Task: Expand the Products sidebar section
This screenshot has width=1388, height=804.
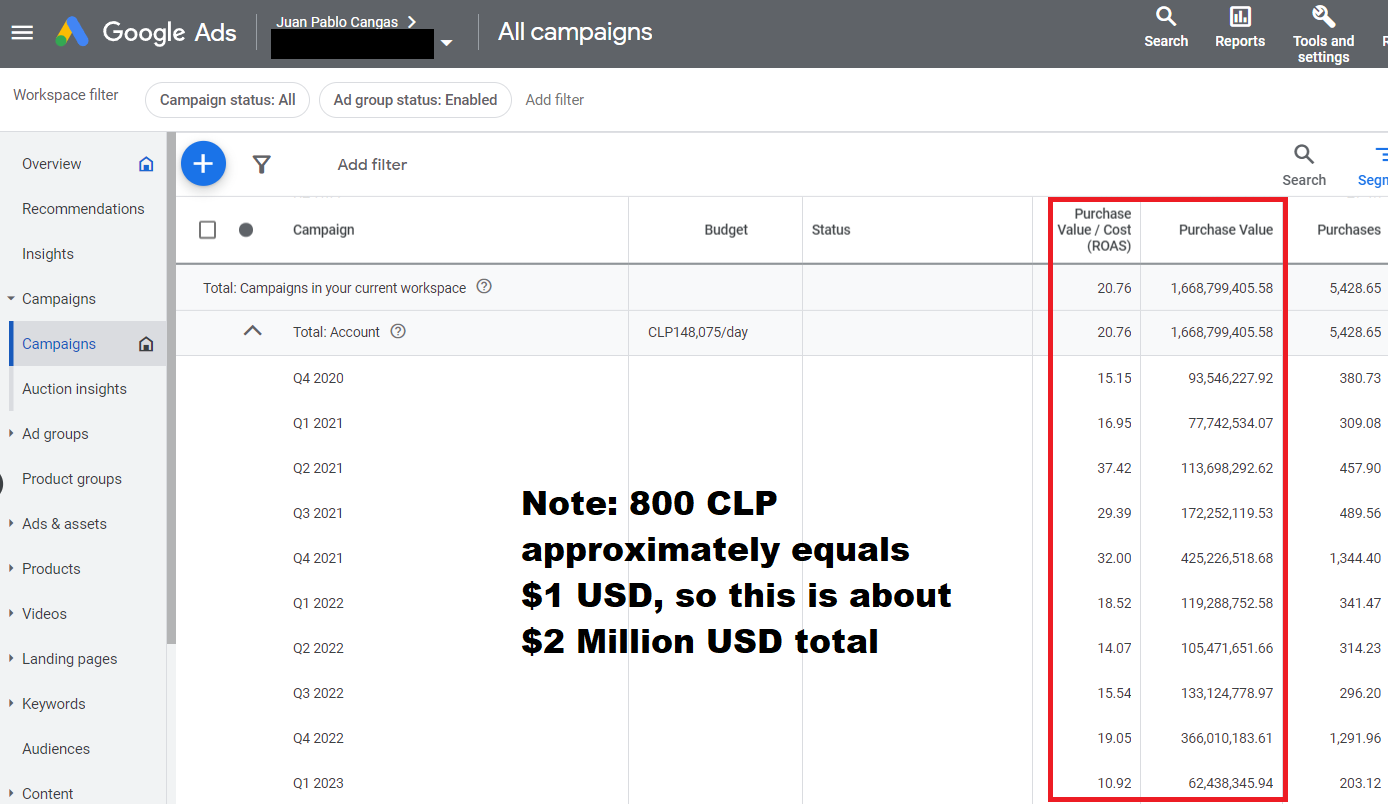Action: coord(10,569)
